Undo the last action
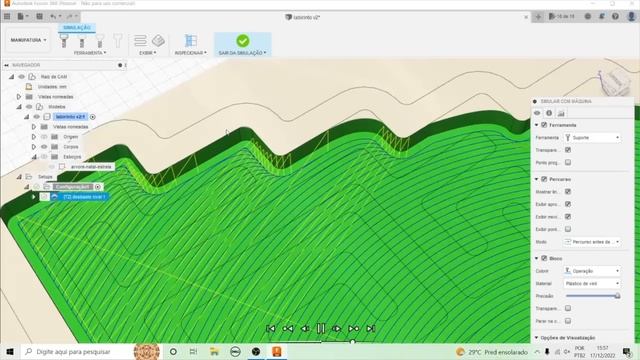Screen dimensions: 640x360 click(55, 16)
